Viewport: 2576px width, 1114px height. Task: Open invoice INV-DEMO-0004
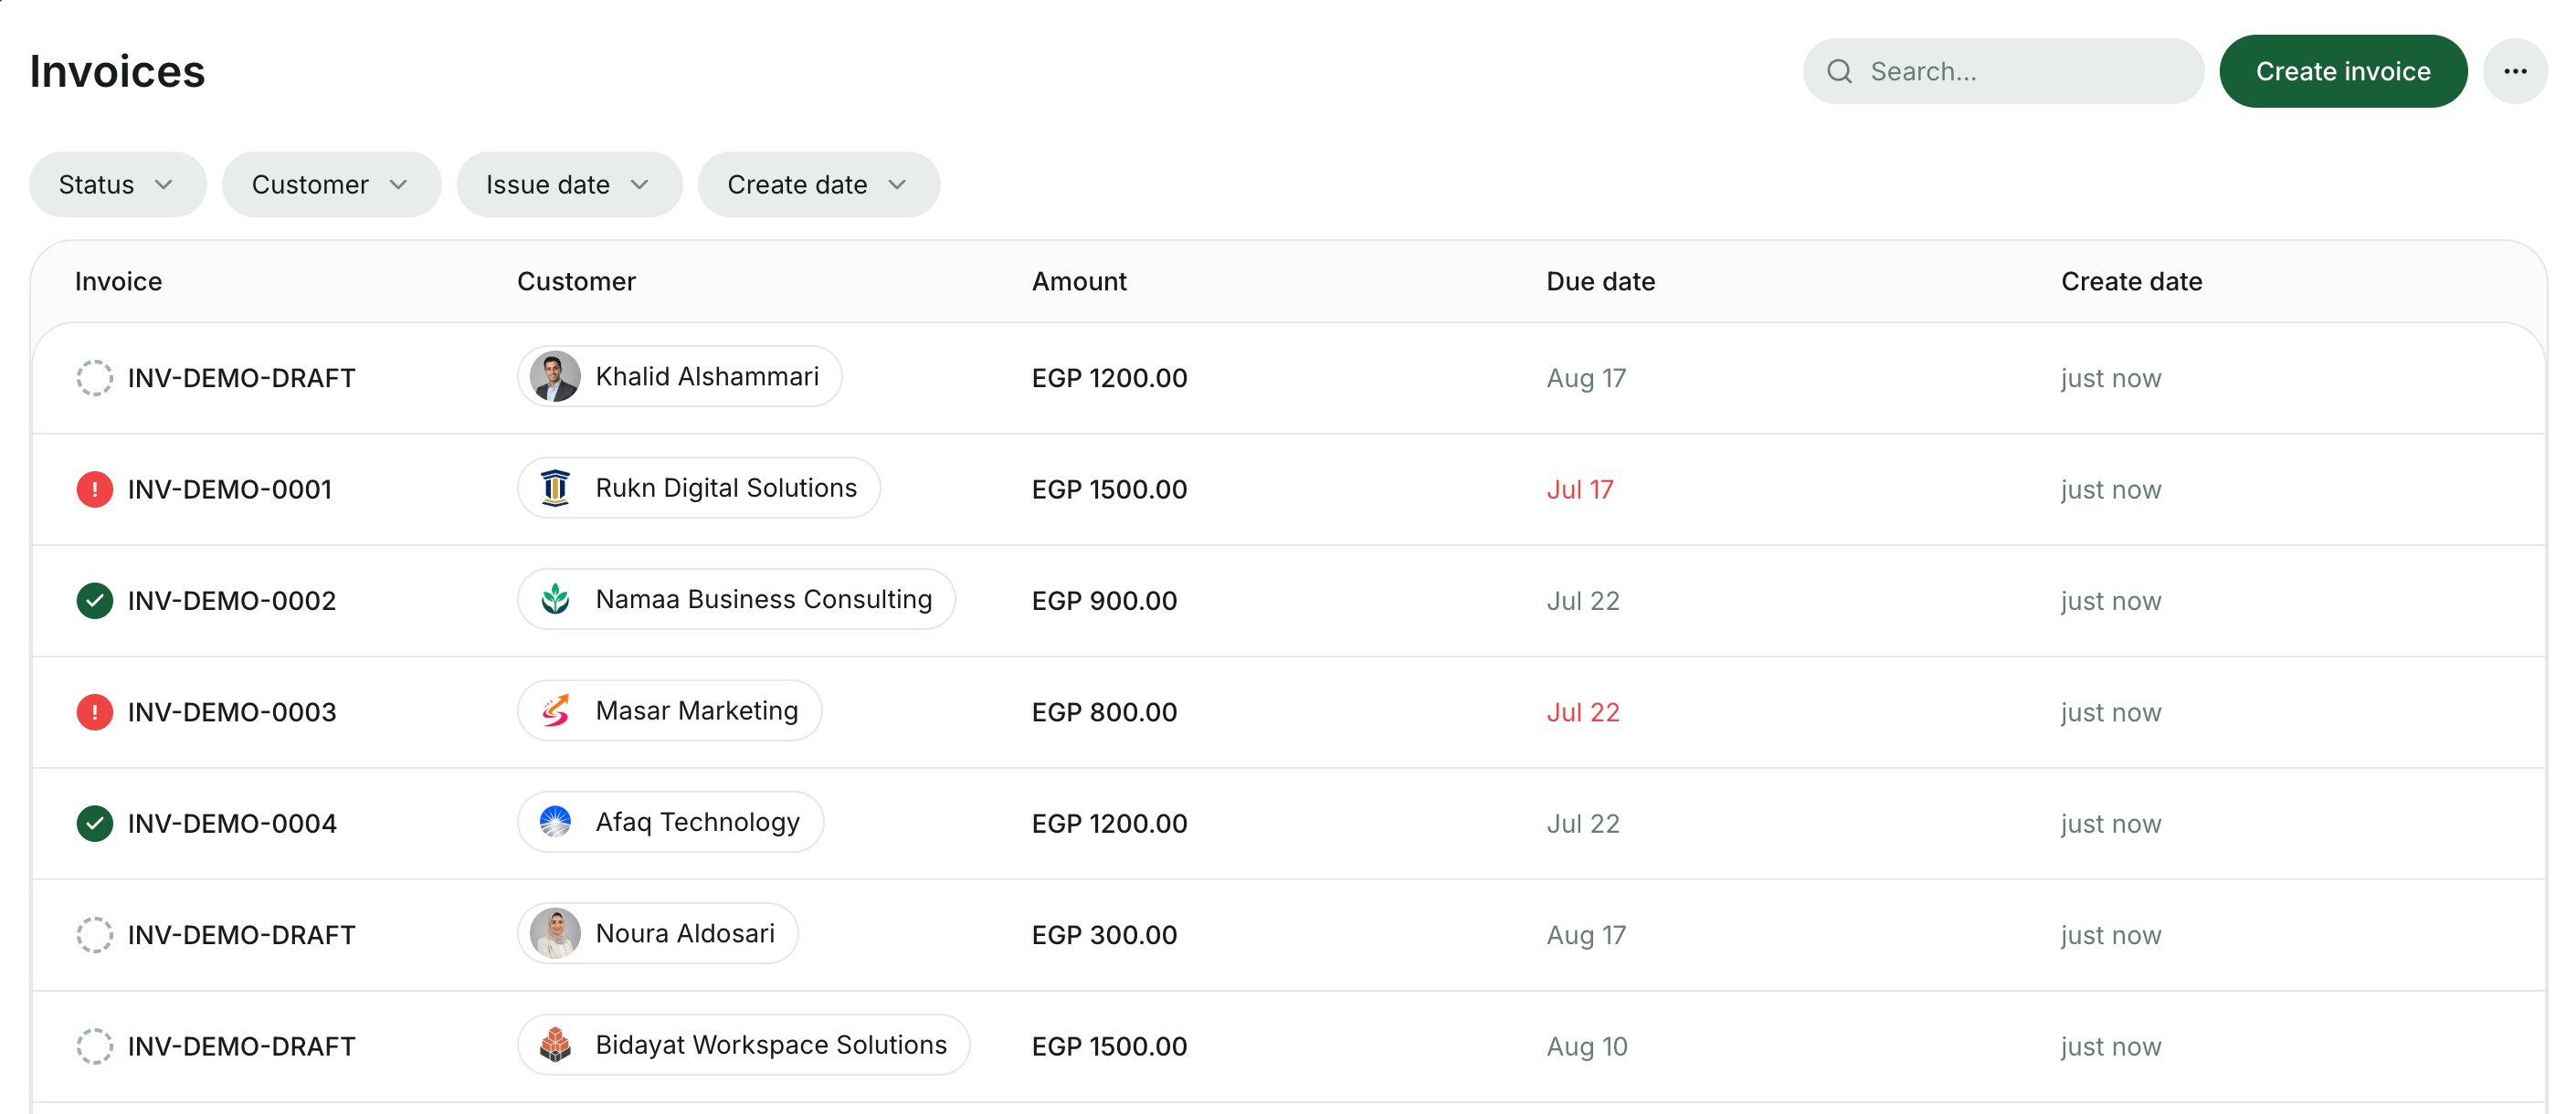[232, 823]
